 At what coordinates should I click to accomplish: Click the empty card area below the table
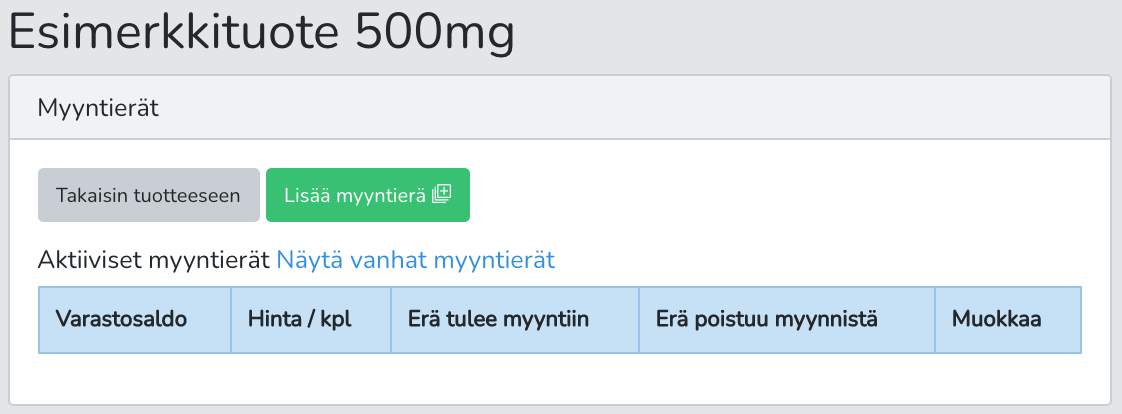click(x=560, y=379)
